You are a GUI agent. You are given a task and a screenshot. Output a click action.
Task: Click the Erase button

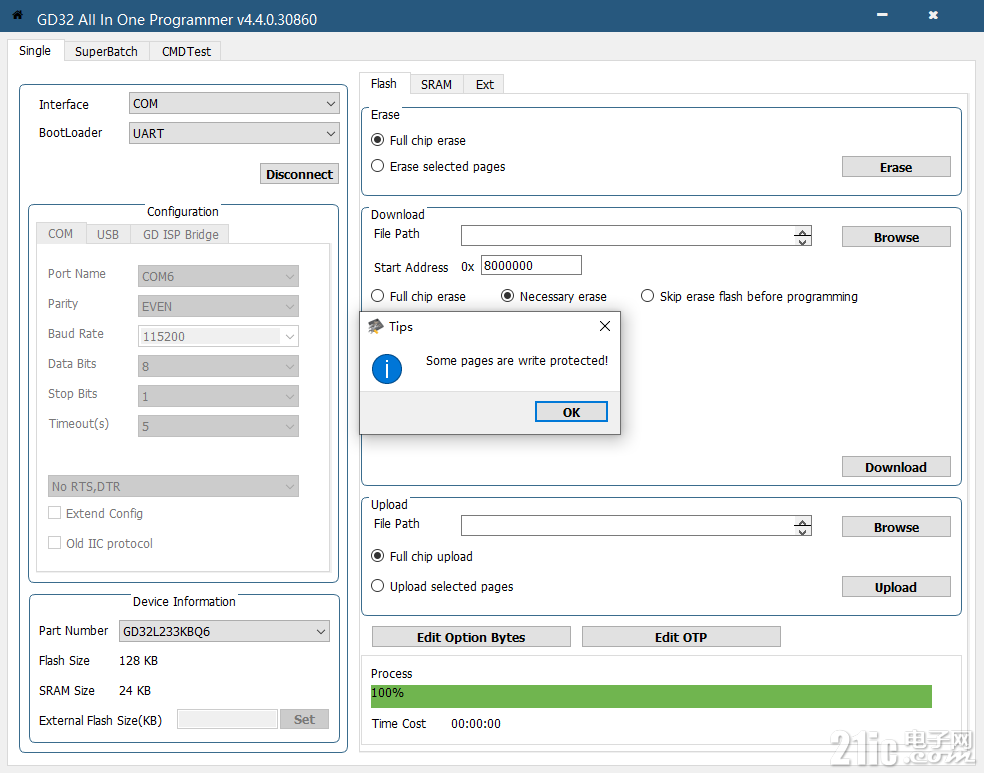click(x=896, y=167)
